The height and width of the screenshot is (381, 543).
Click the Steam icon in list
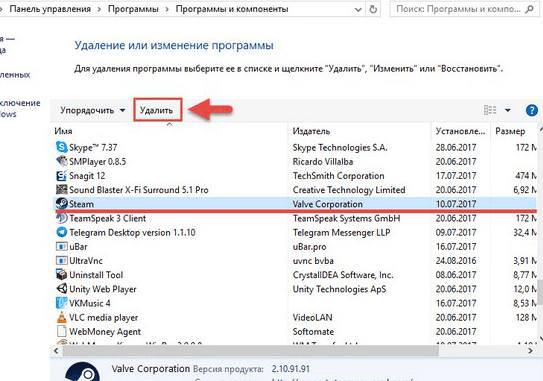[62, 204]
